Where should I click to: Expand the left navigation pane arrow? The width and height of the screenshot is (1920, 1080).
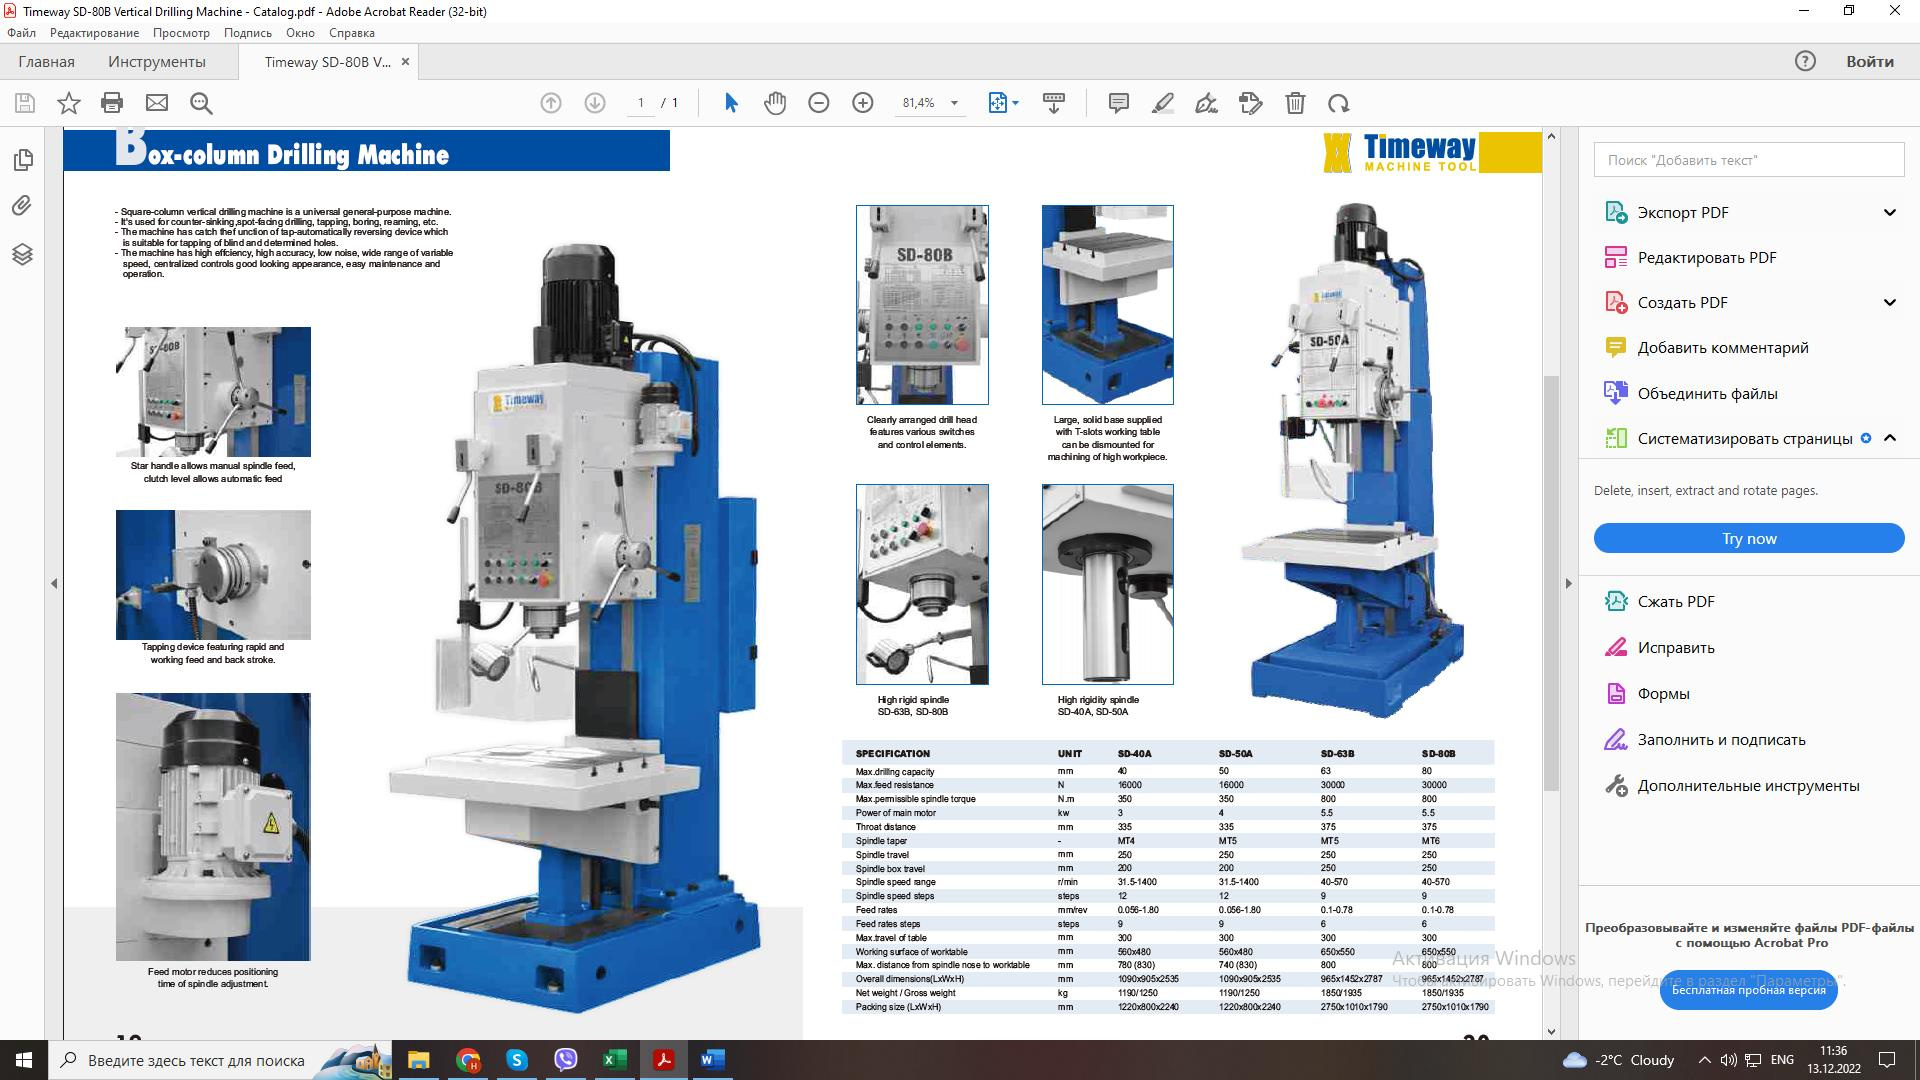(54, 583)
